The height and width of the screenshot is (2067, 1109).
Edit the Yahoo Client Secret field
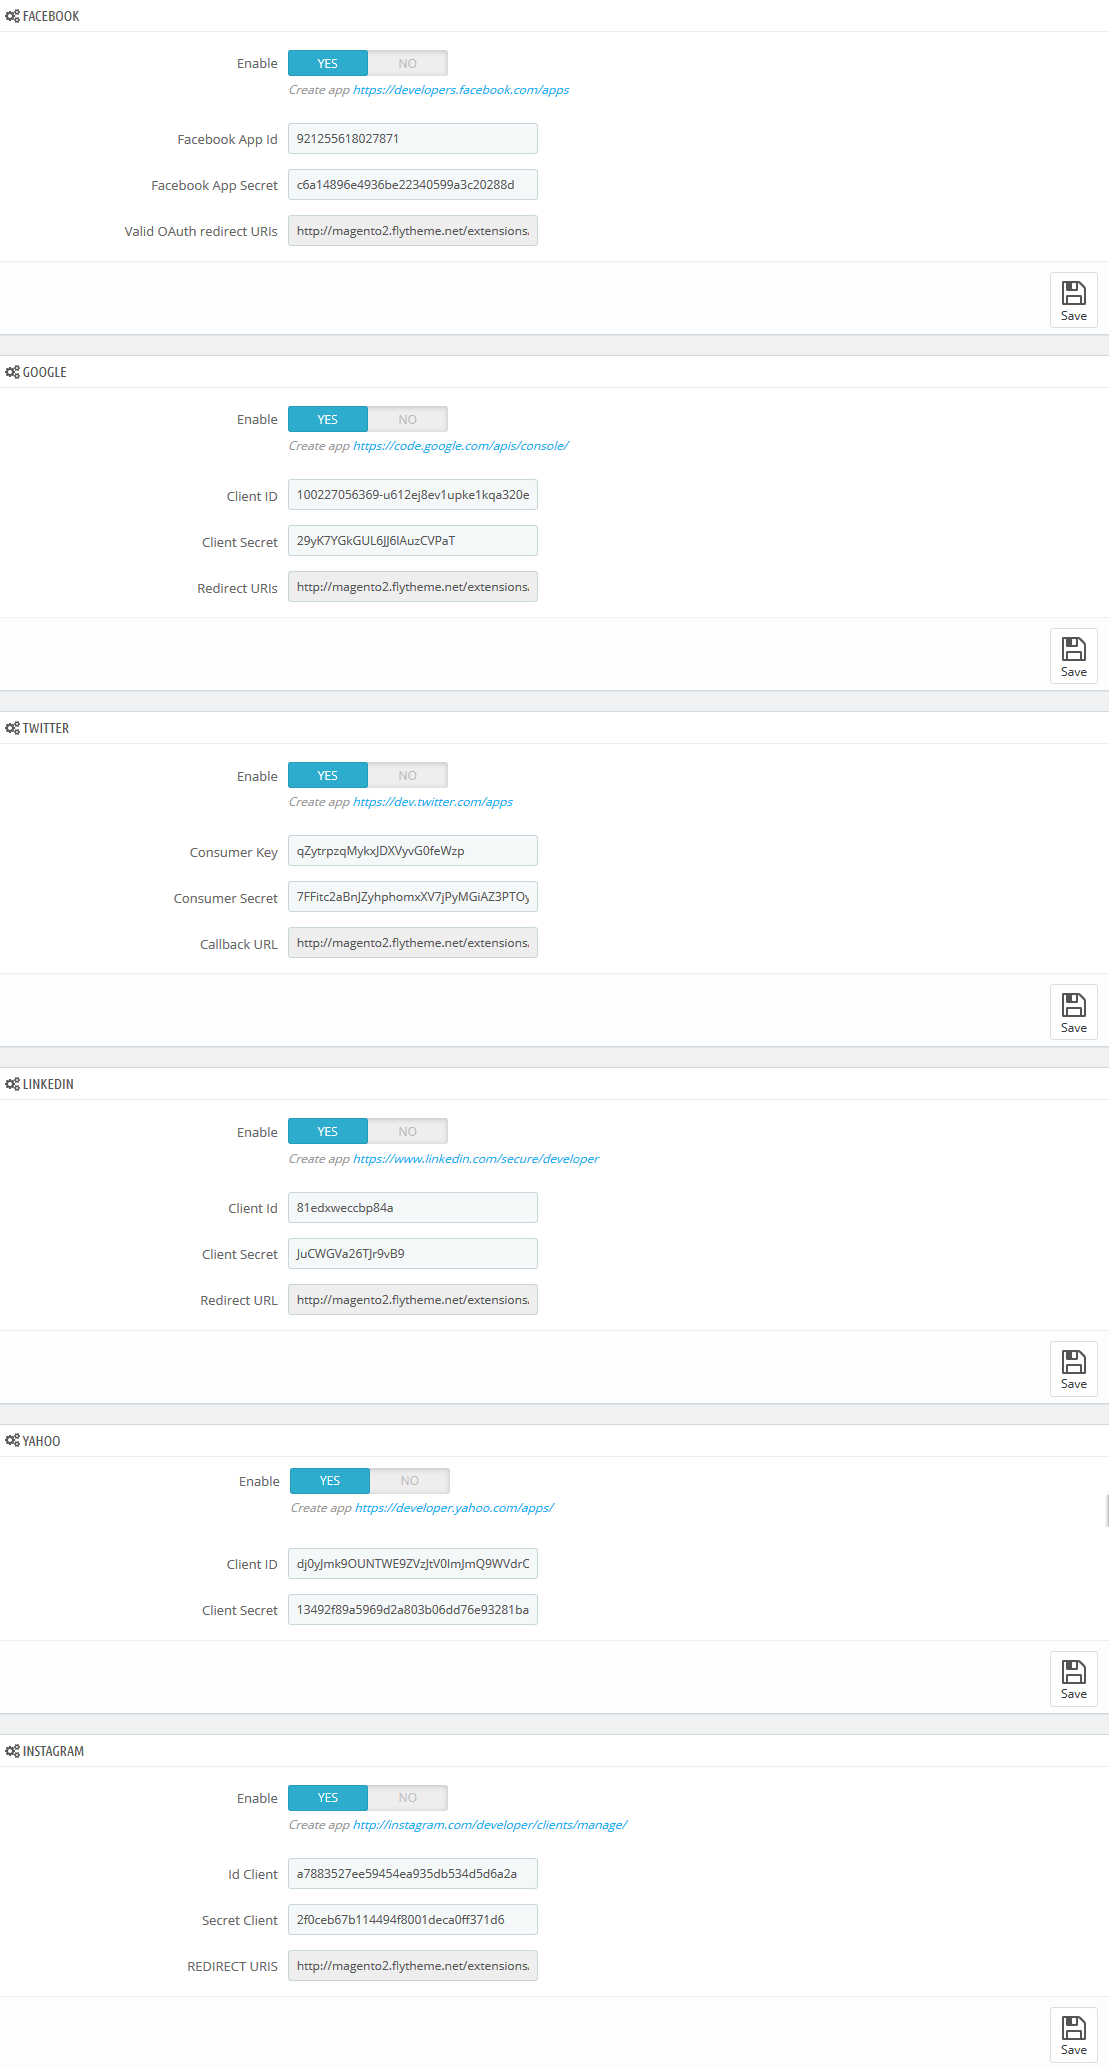(413, 1610)
